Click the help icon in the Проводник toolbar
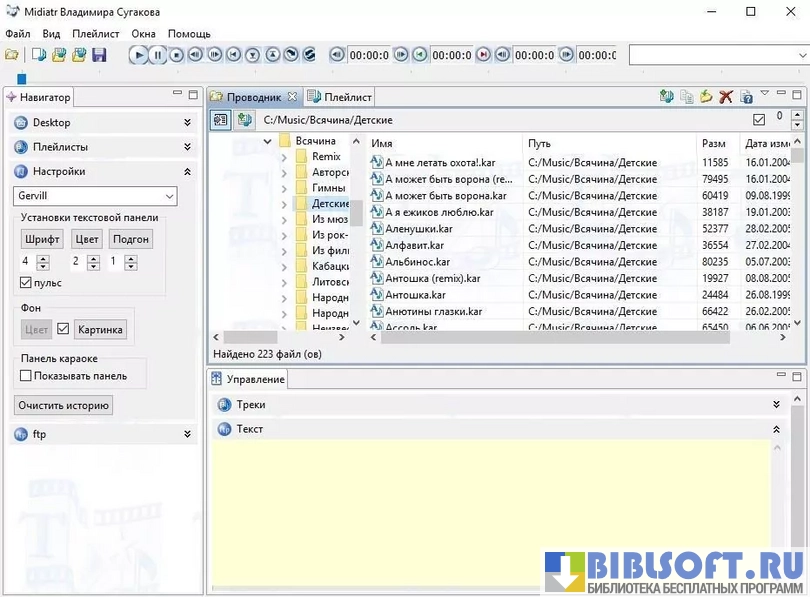 coord(746,97)
